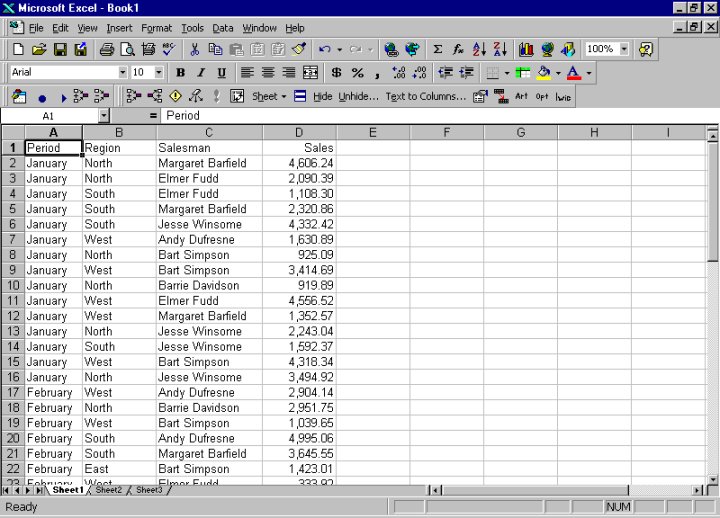The image size is (720, 518).
Task: Click the Opt toolbar button
Action: (542, 96)
